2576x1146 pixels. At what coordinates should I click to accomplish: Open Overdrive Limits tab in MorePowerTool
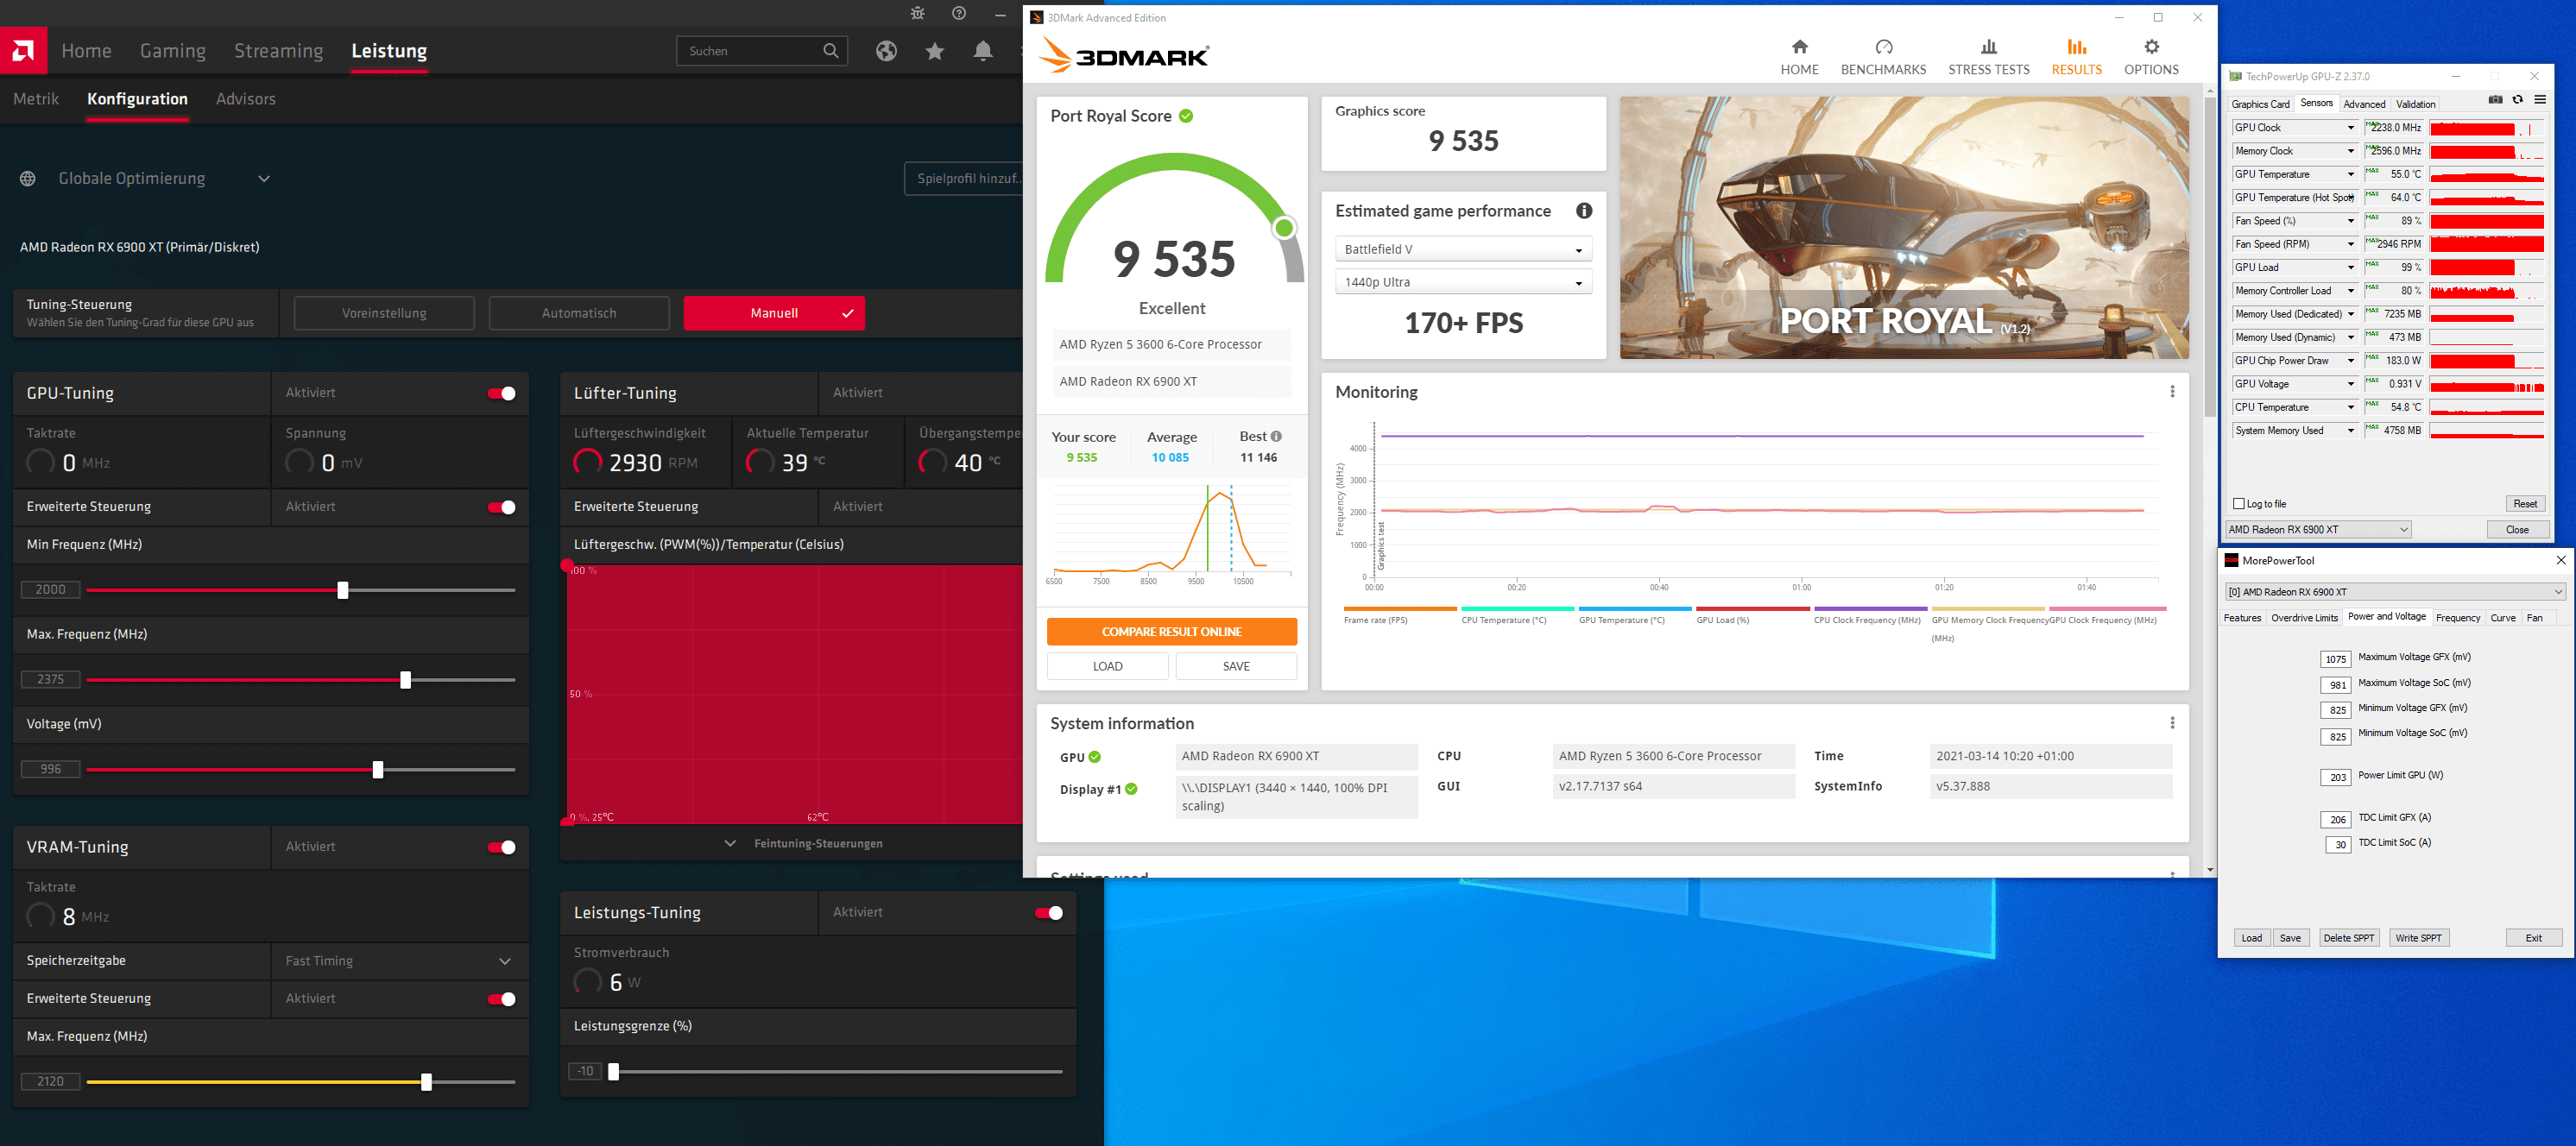(x=2304, y=618)
